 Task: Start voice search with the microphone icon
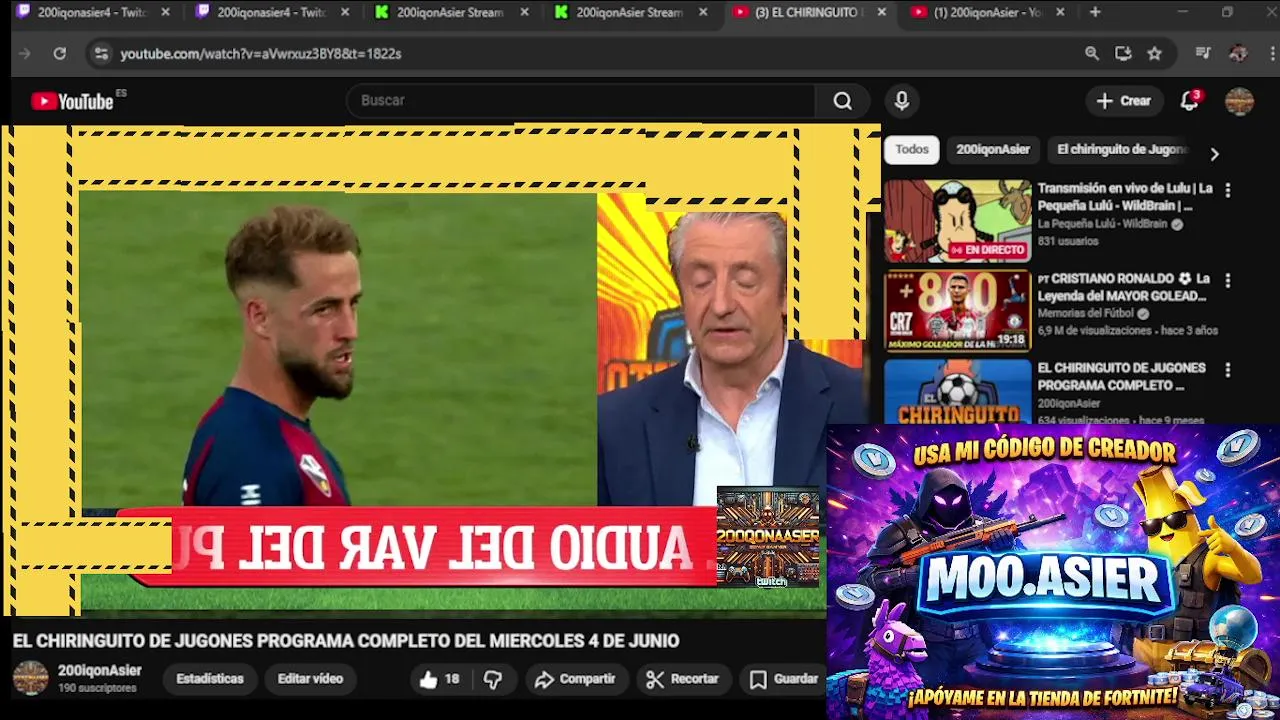901,101
